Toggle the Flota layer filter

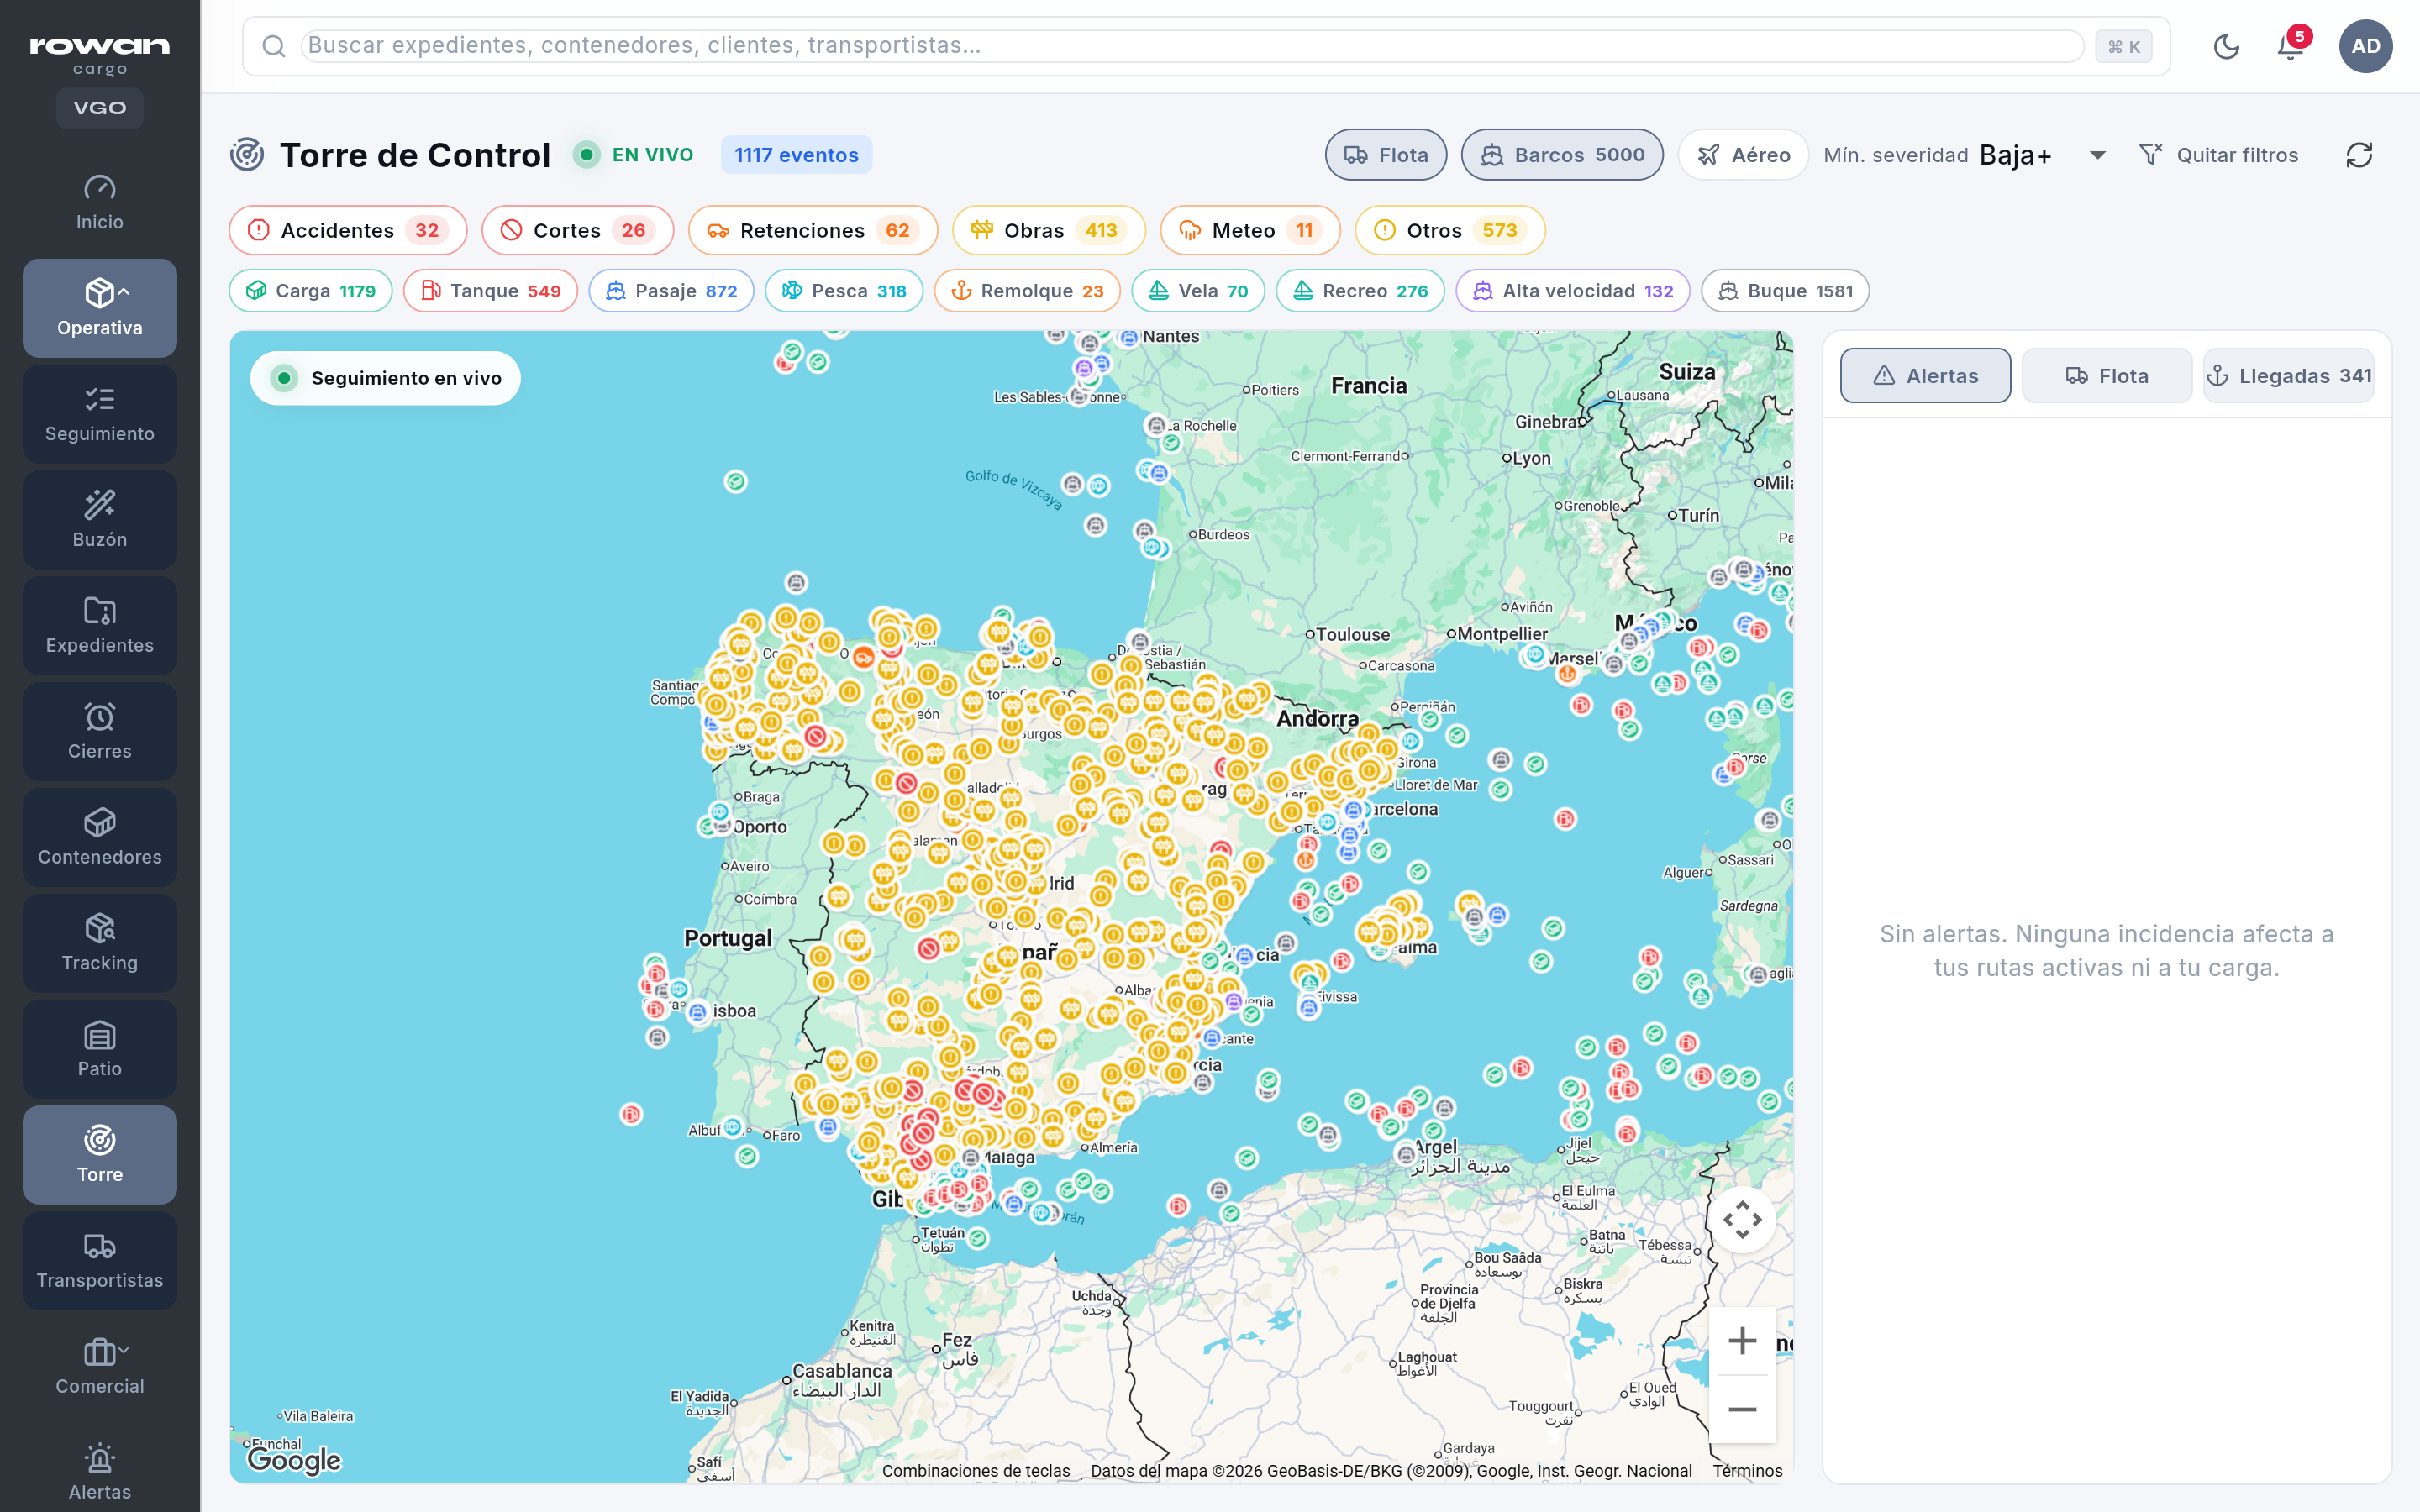pyautogui.click(x=1386, y=155)
